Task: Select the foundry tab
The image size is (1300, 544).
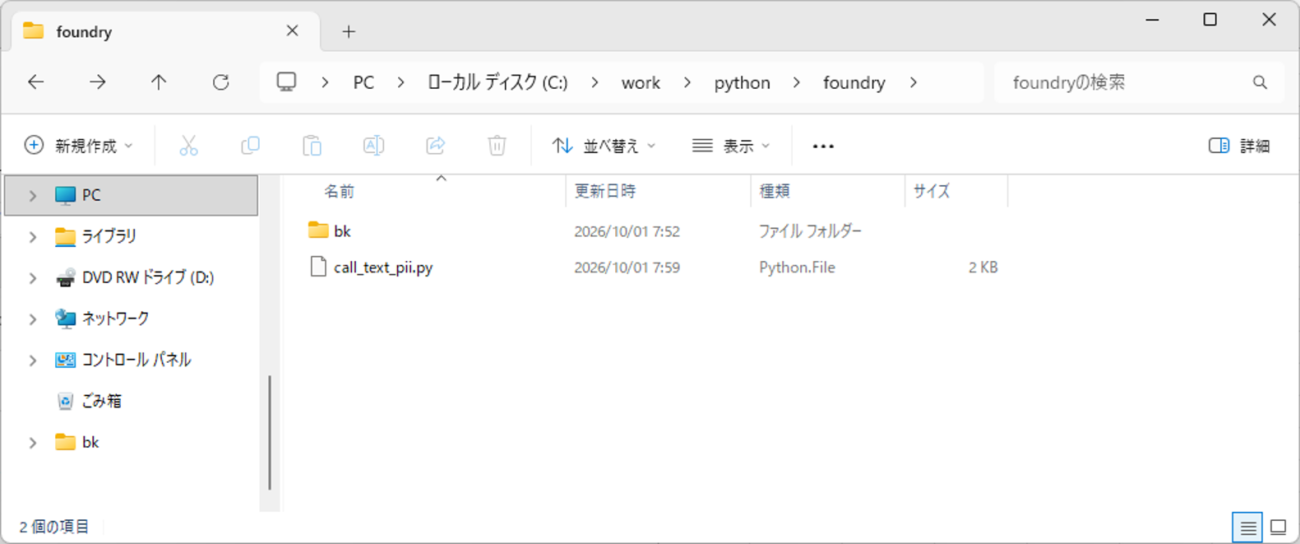Action: tap(165, 31)
